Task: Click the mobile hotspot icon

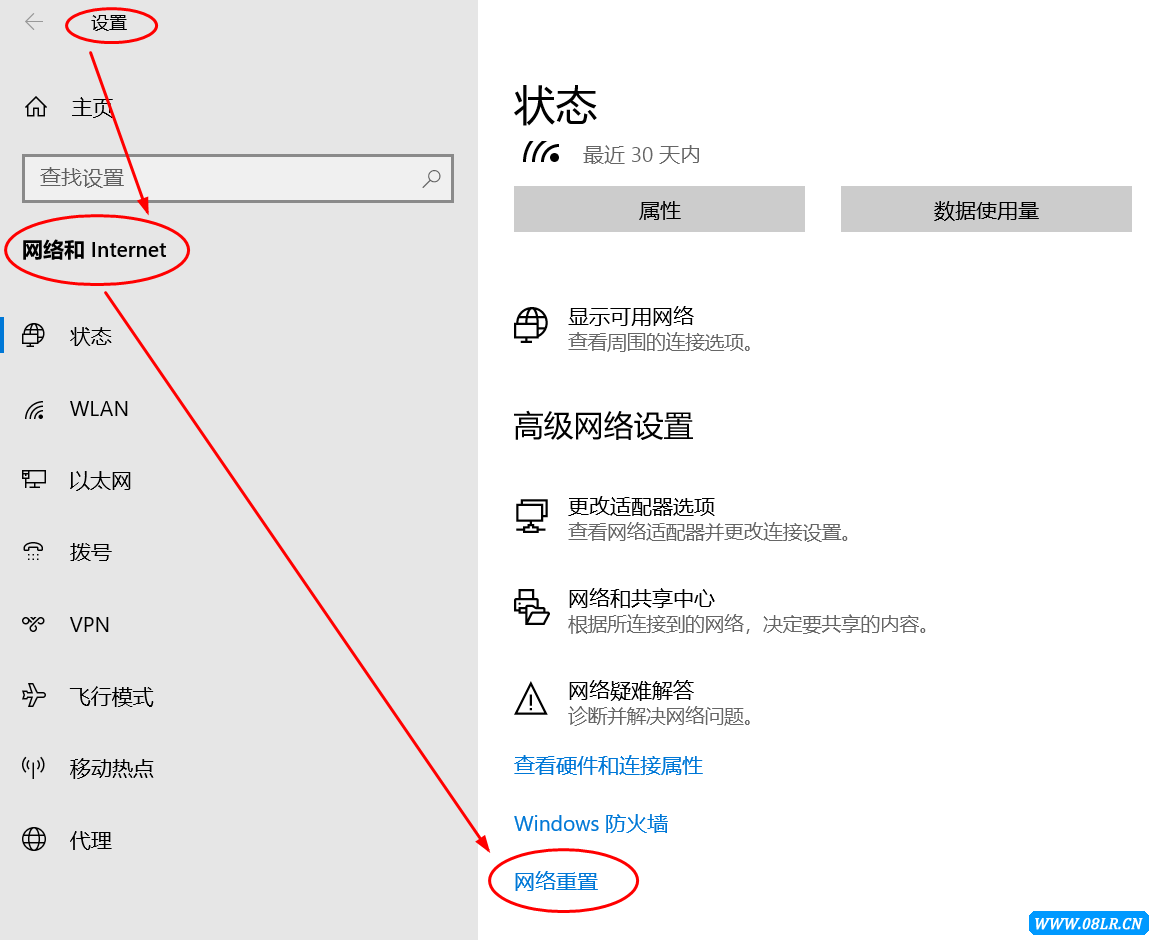Action: 33,768
